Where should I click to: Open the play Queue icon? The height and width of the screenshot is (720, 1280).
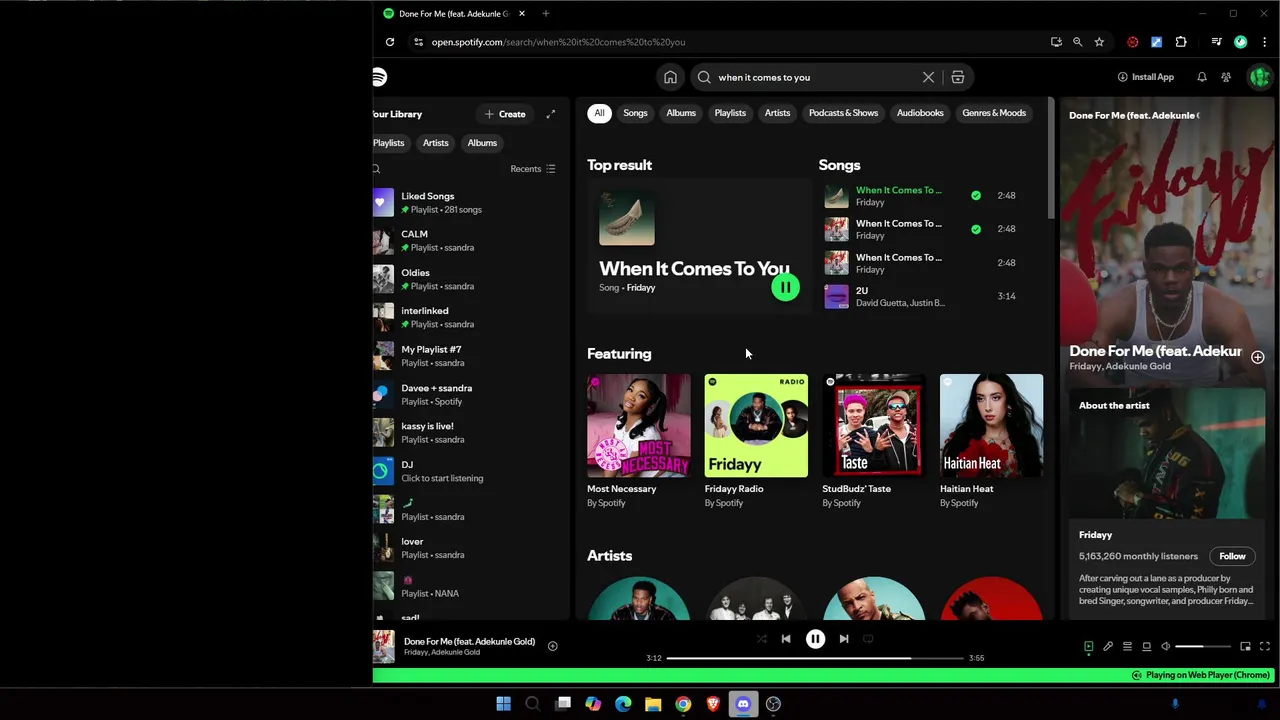(x=1127, y=647)
